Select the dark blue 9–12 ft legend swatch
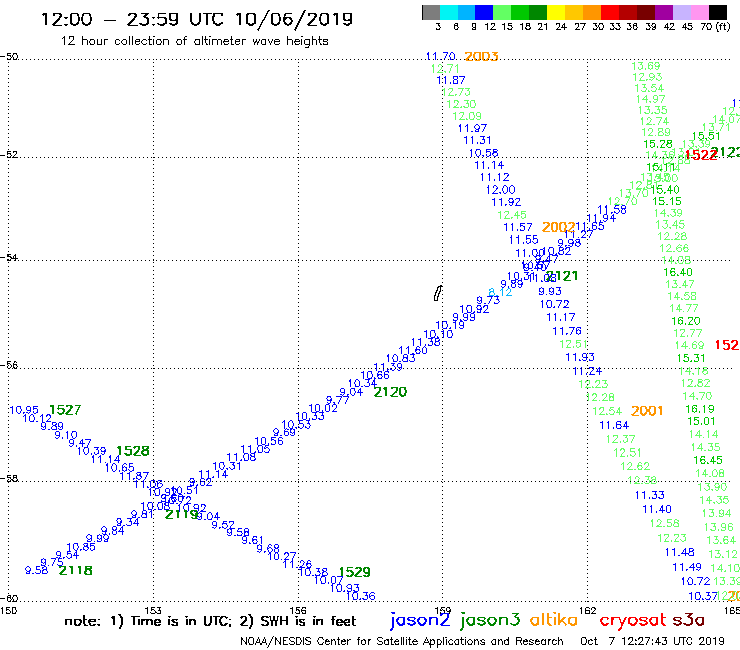Viewport: 740px width, 650px height. click(484, 12)
